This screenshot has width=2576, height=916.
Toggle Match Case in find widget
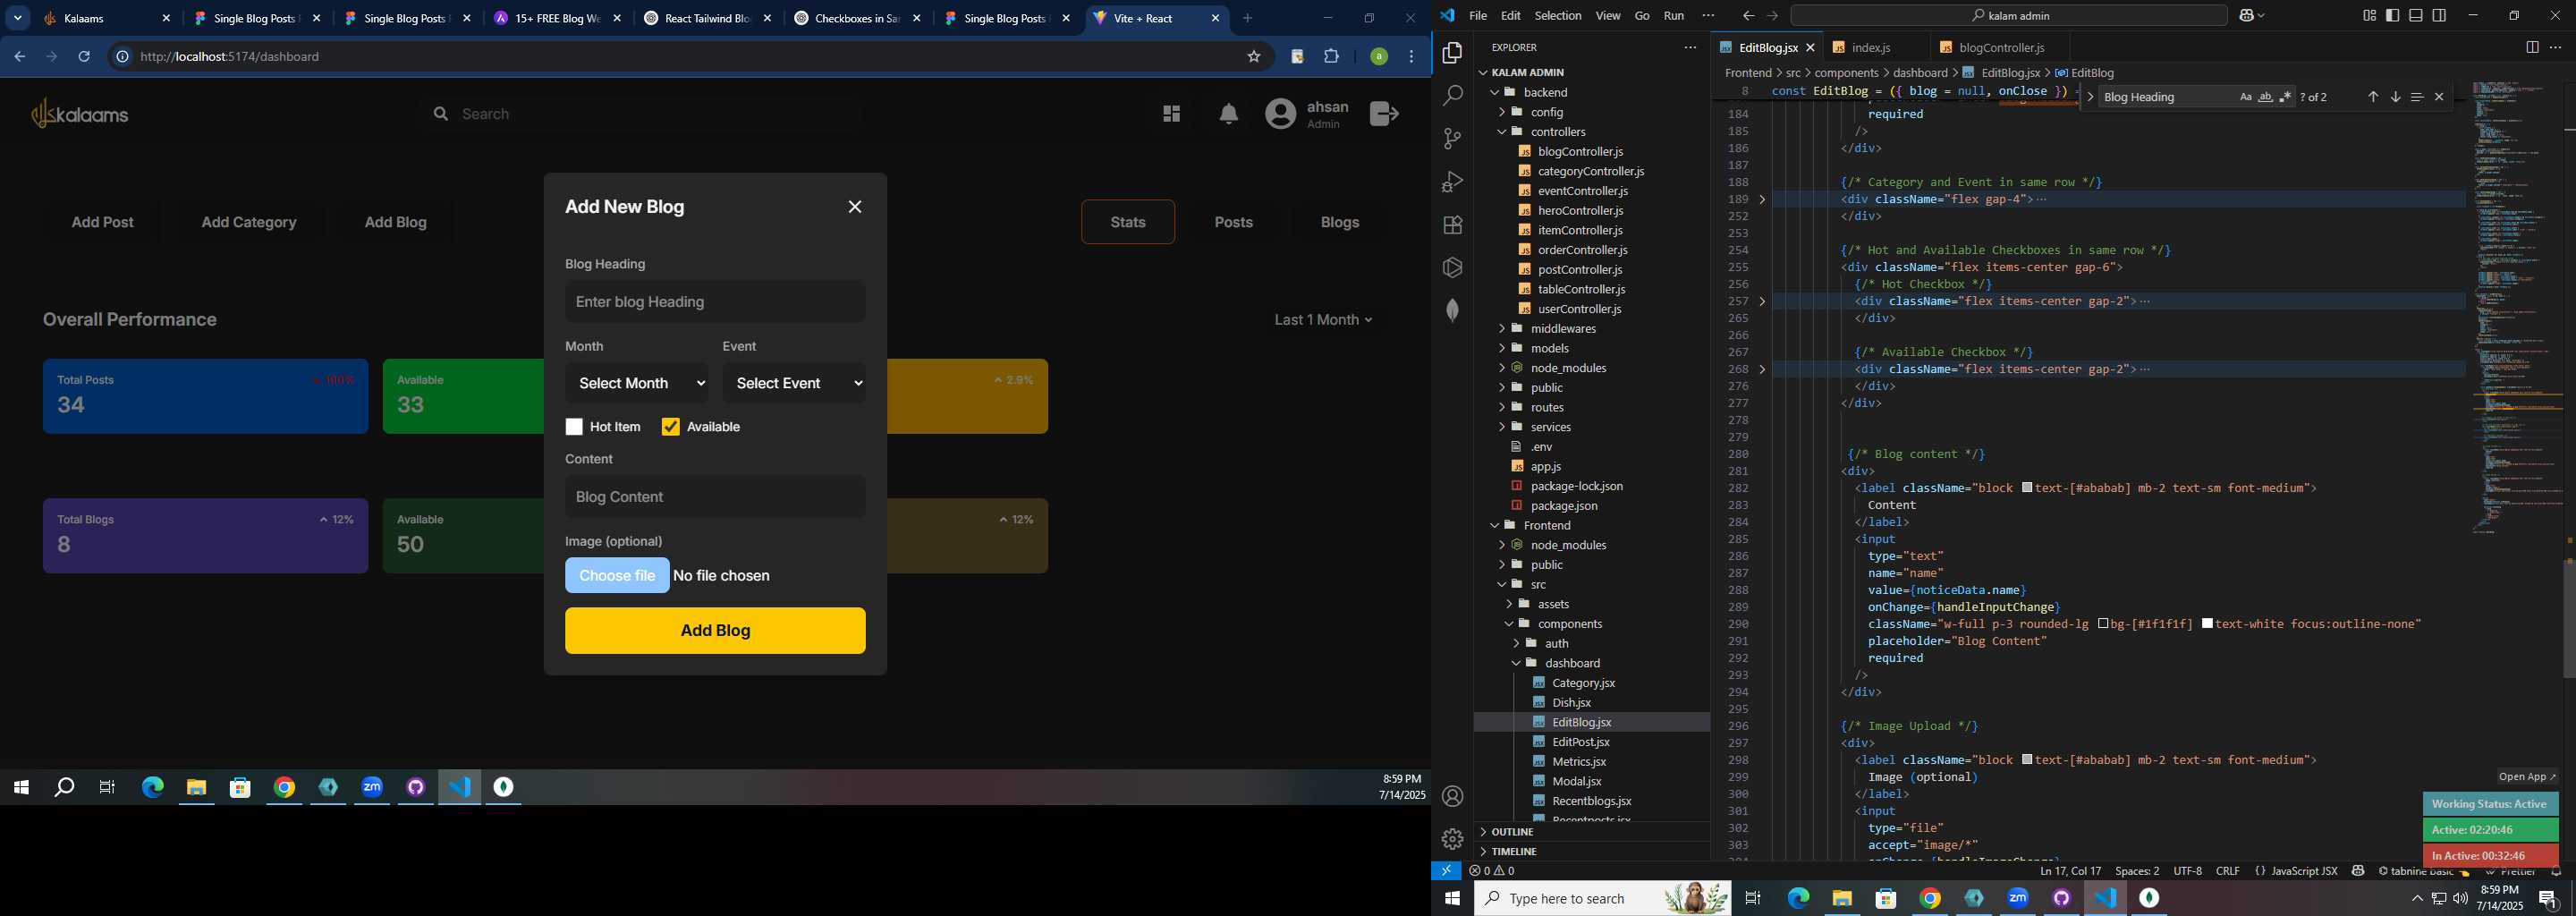2245,97
